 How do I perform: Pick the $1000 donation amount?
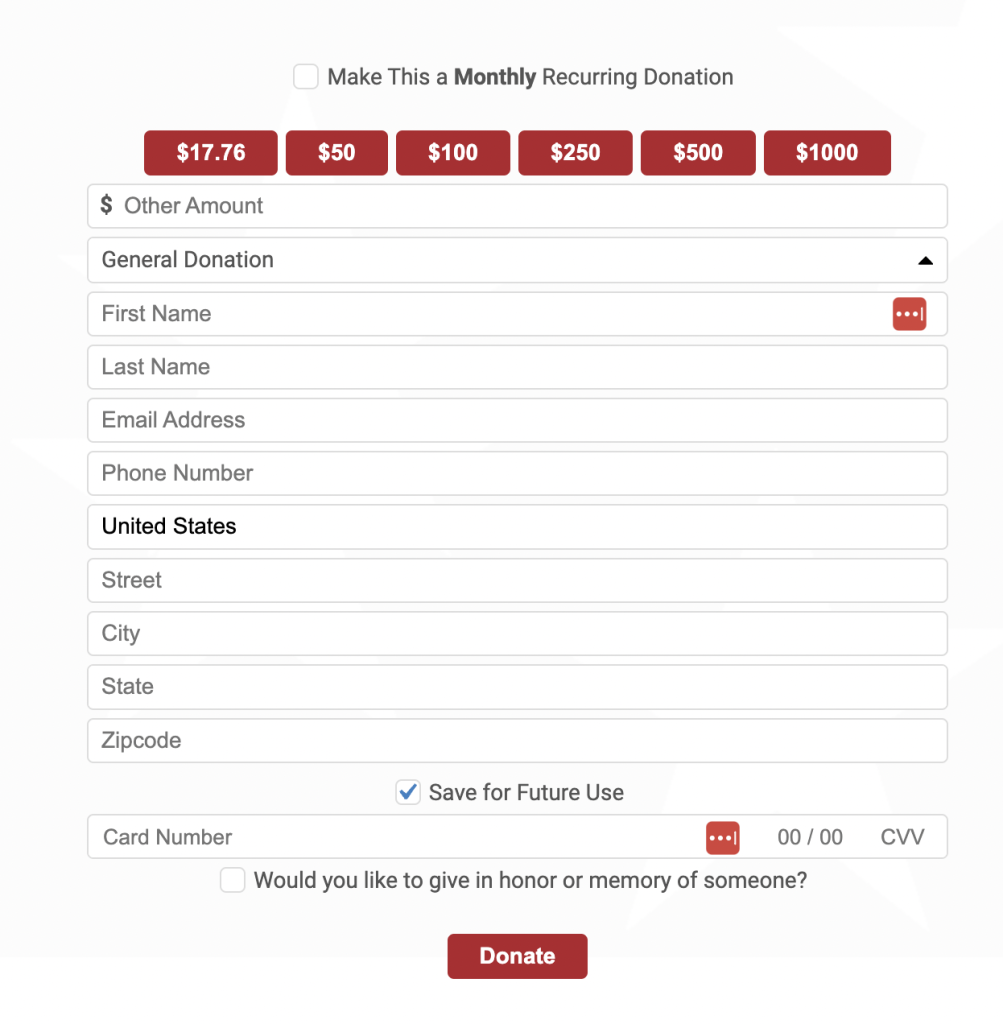click(827, 153)
